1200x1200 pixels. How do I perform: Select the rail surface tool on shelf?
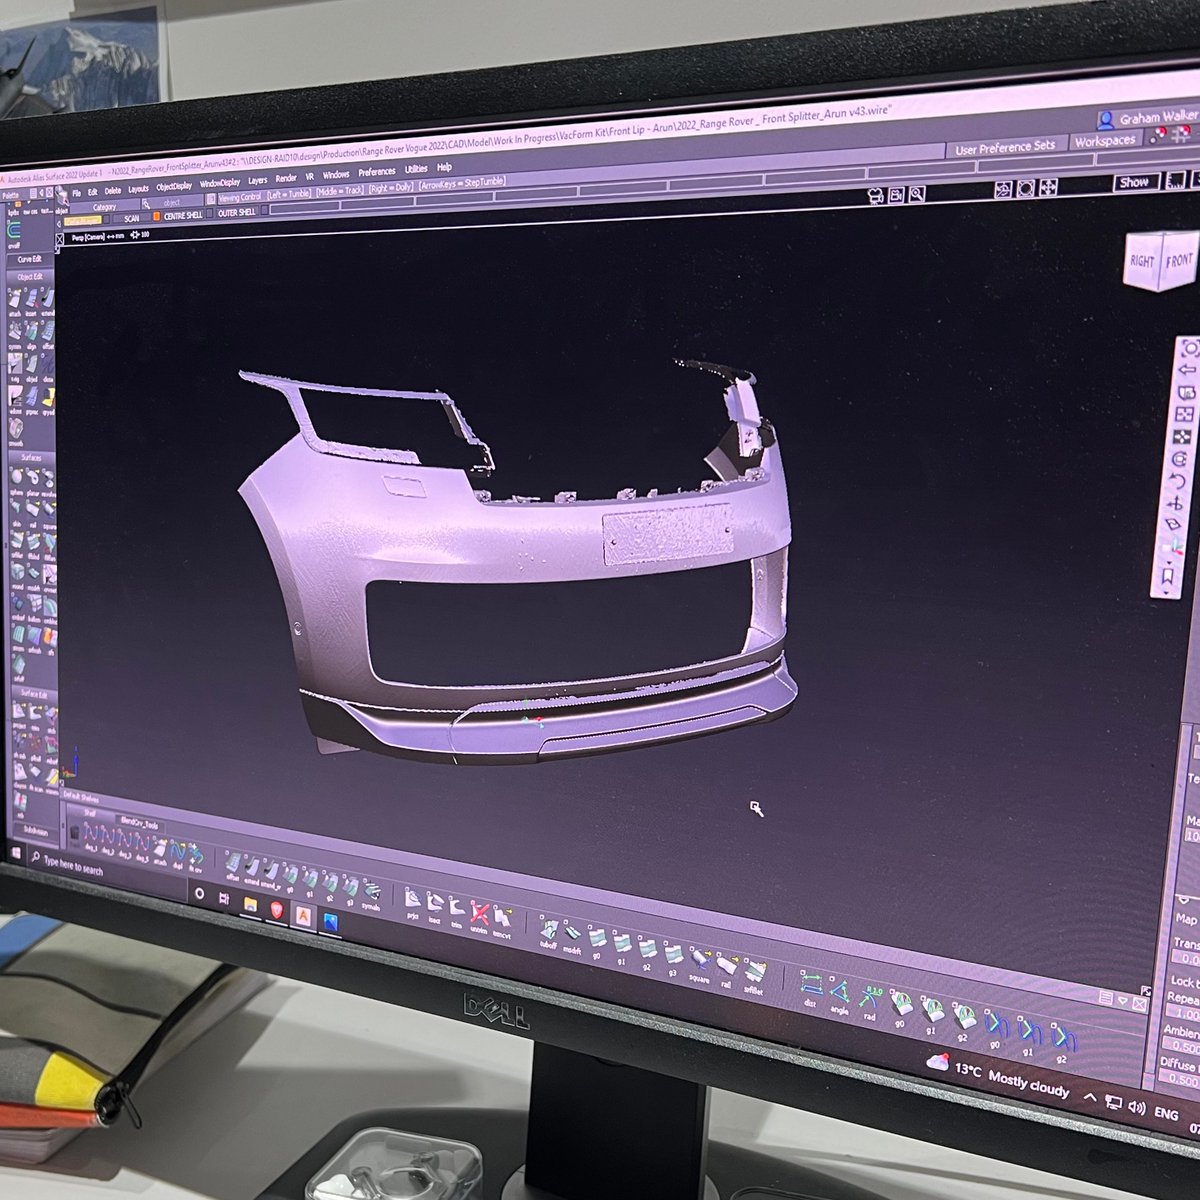click(726, 971)
